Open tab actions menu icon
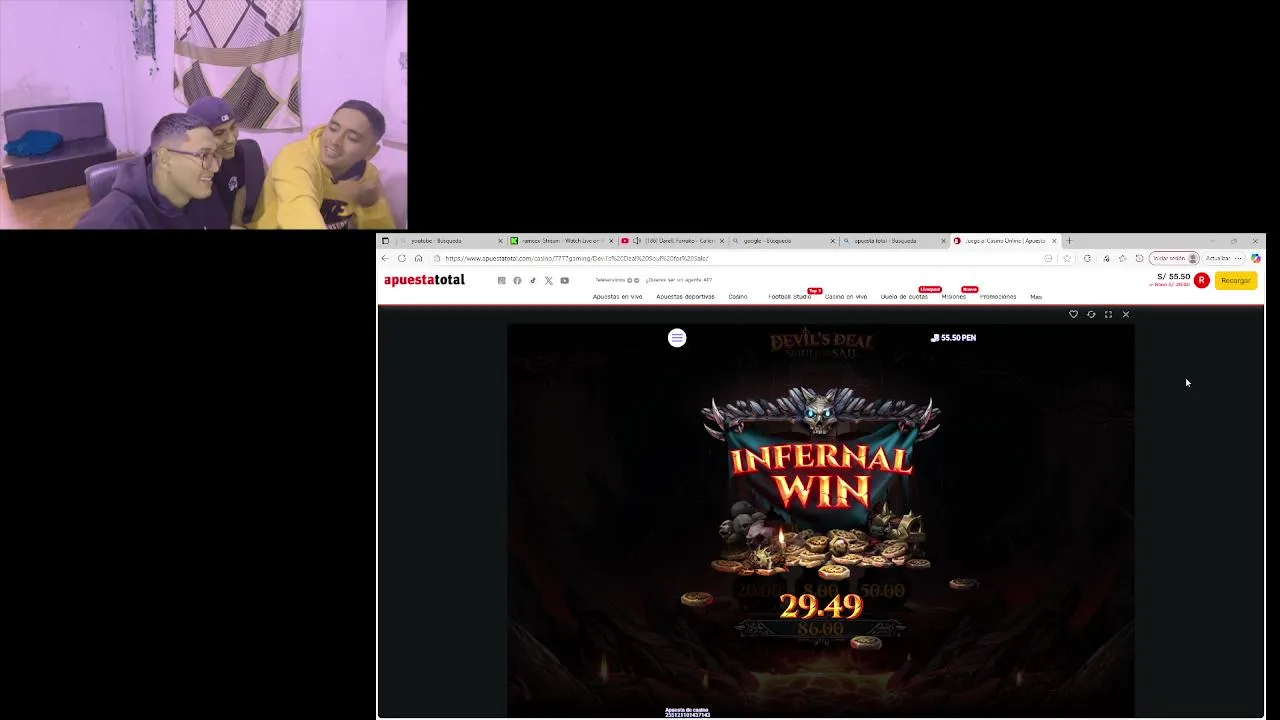 [385, 241]
